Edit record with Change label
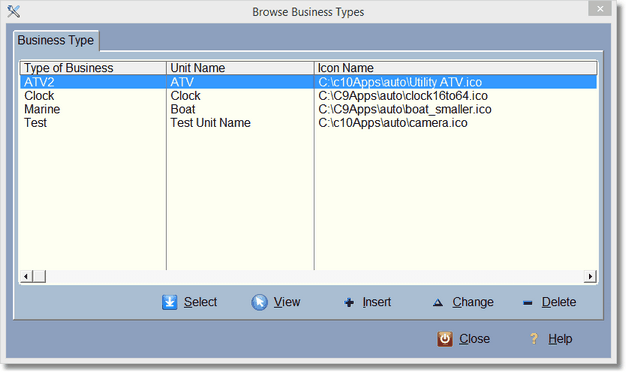Viewport: 626px width, 373px height. 473,302
